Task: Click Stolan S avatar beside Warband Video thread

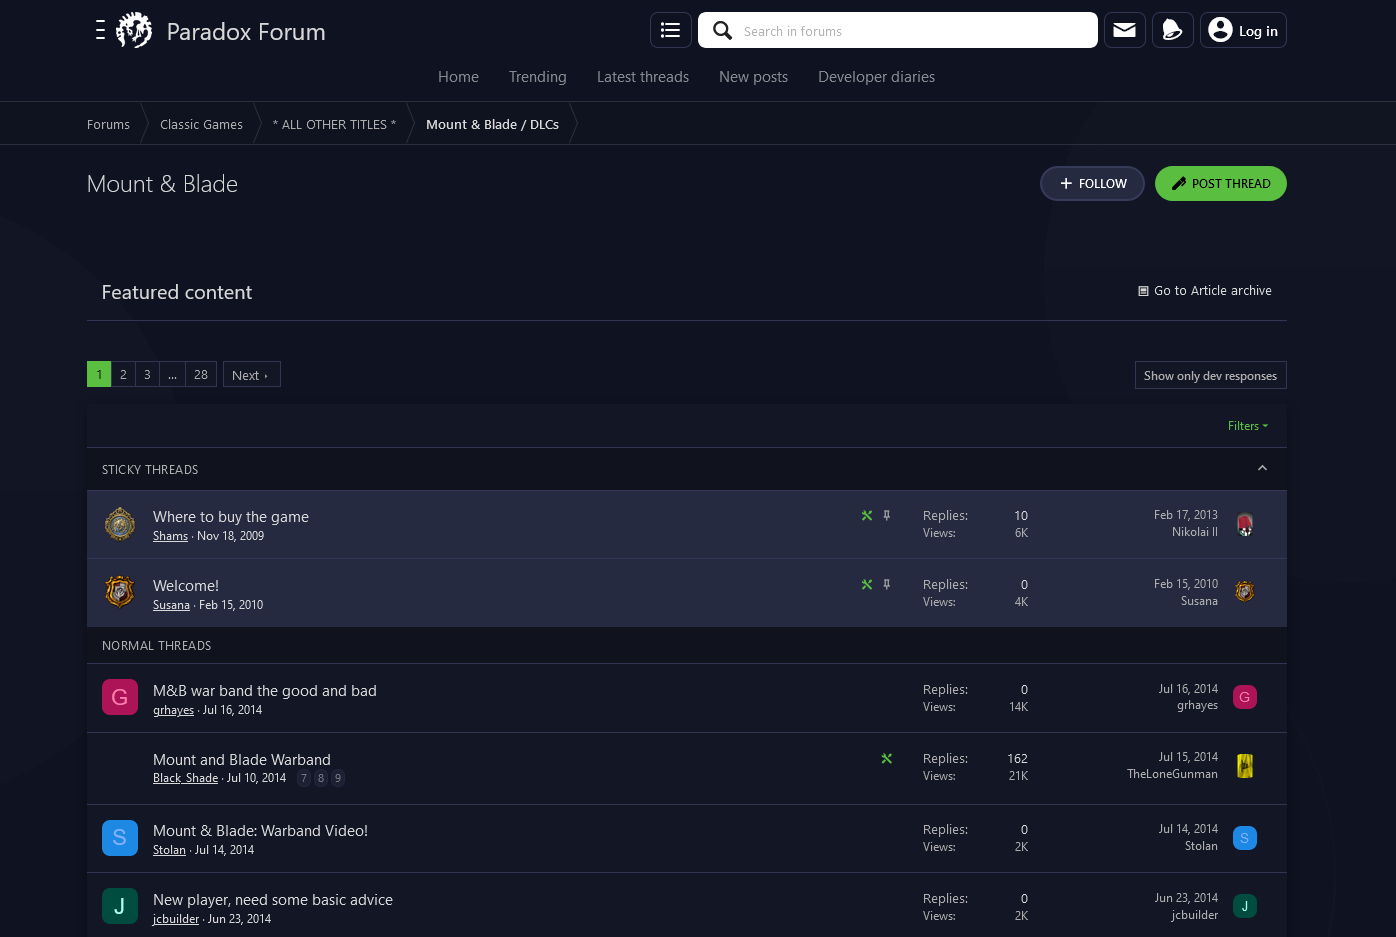Action: click(x=120, y=838)
